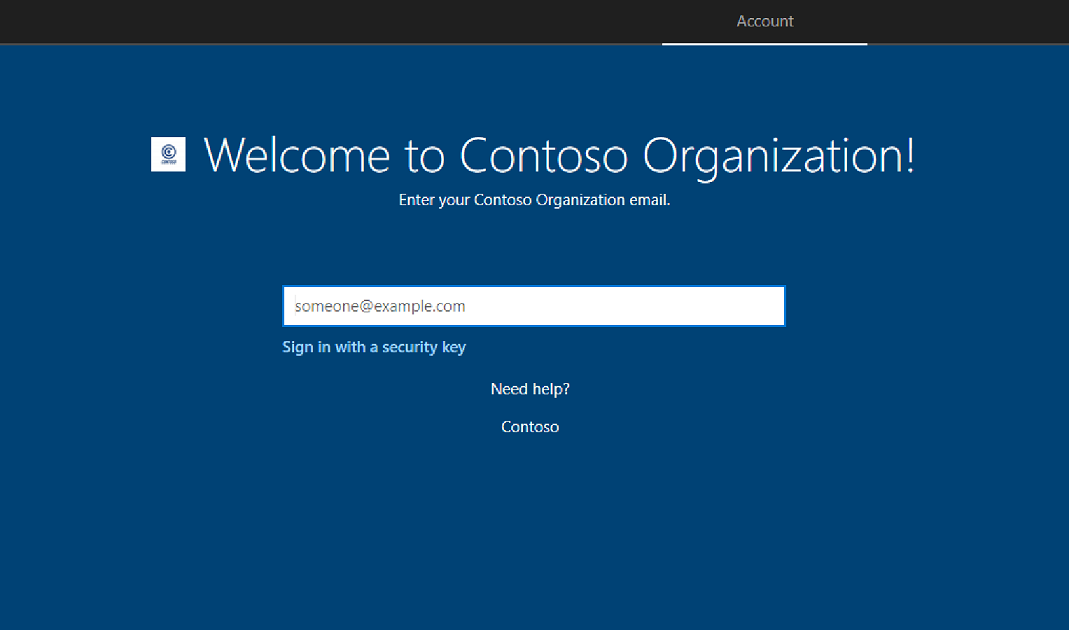Select the Contoso Organization email prompt text
The image size is (1069, 630).
533,199
